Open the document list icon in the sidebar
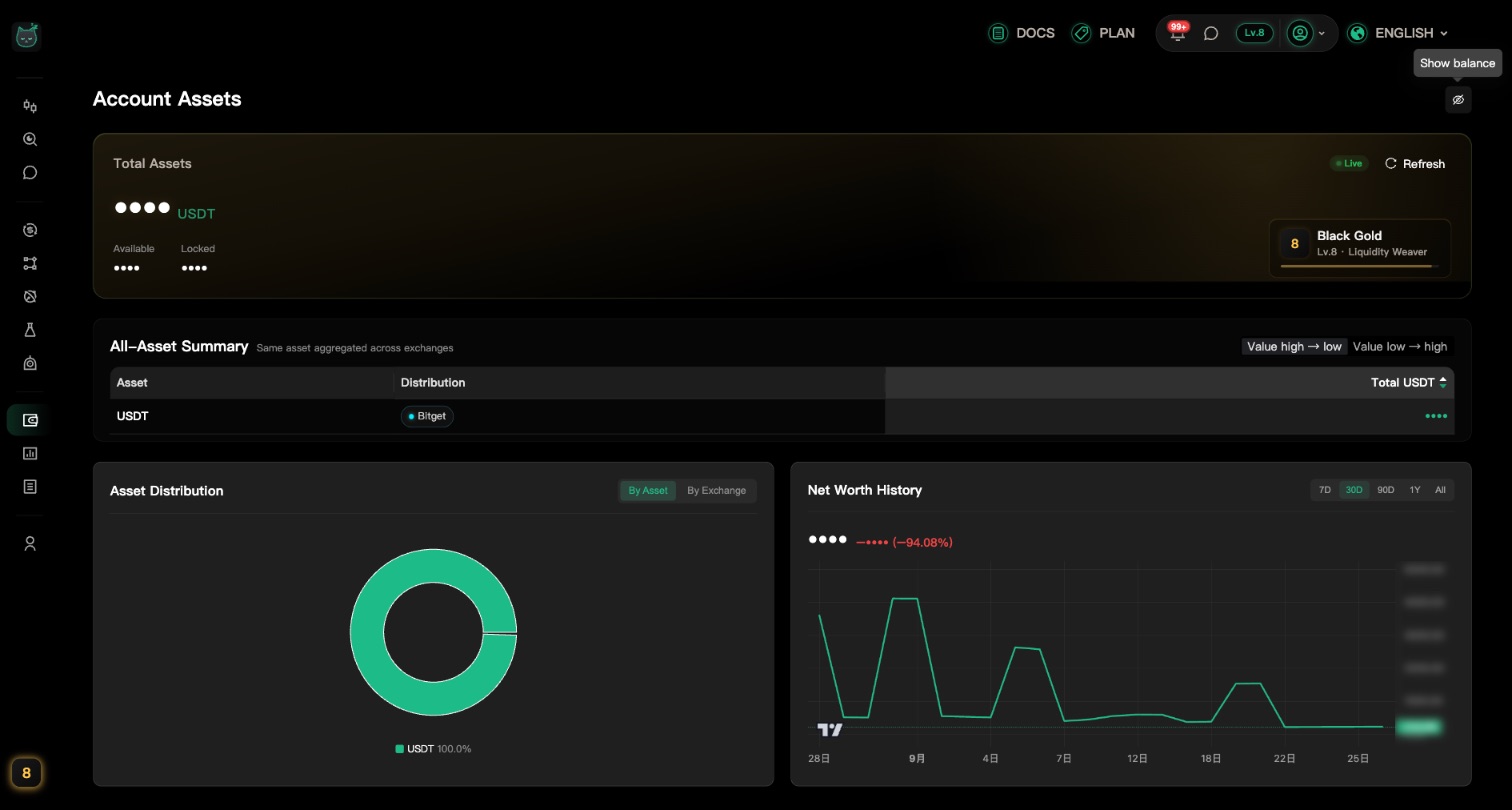The height and width of the screenshot is (810, 1512). tap(30, 486)
